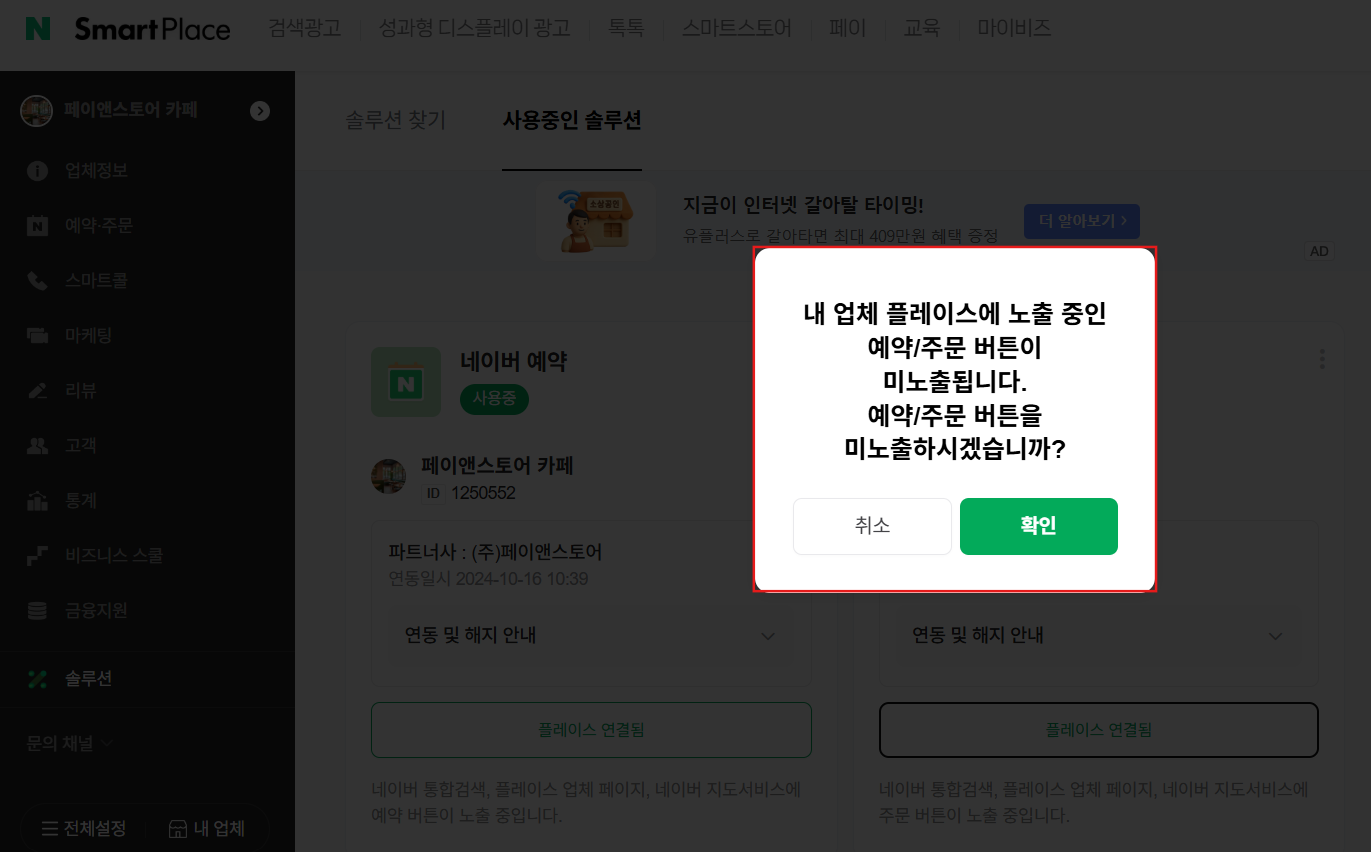1371x852 pixels.
Task: Click the 금융지원 coins icon
Action: (37, 611)
